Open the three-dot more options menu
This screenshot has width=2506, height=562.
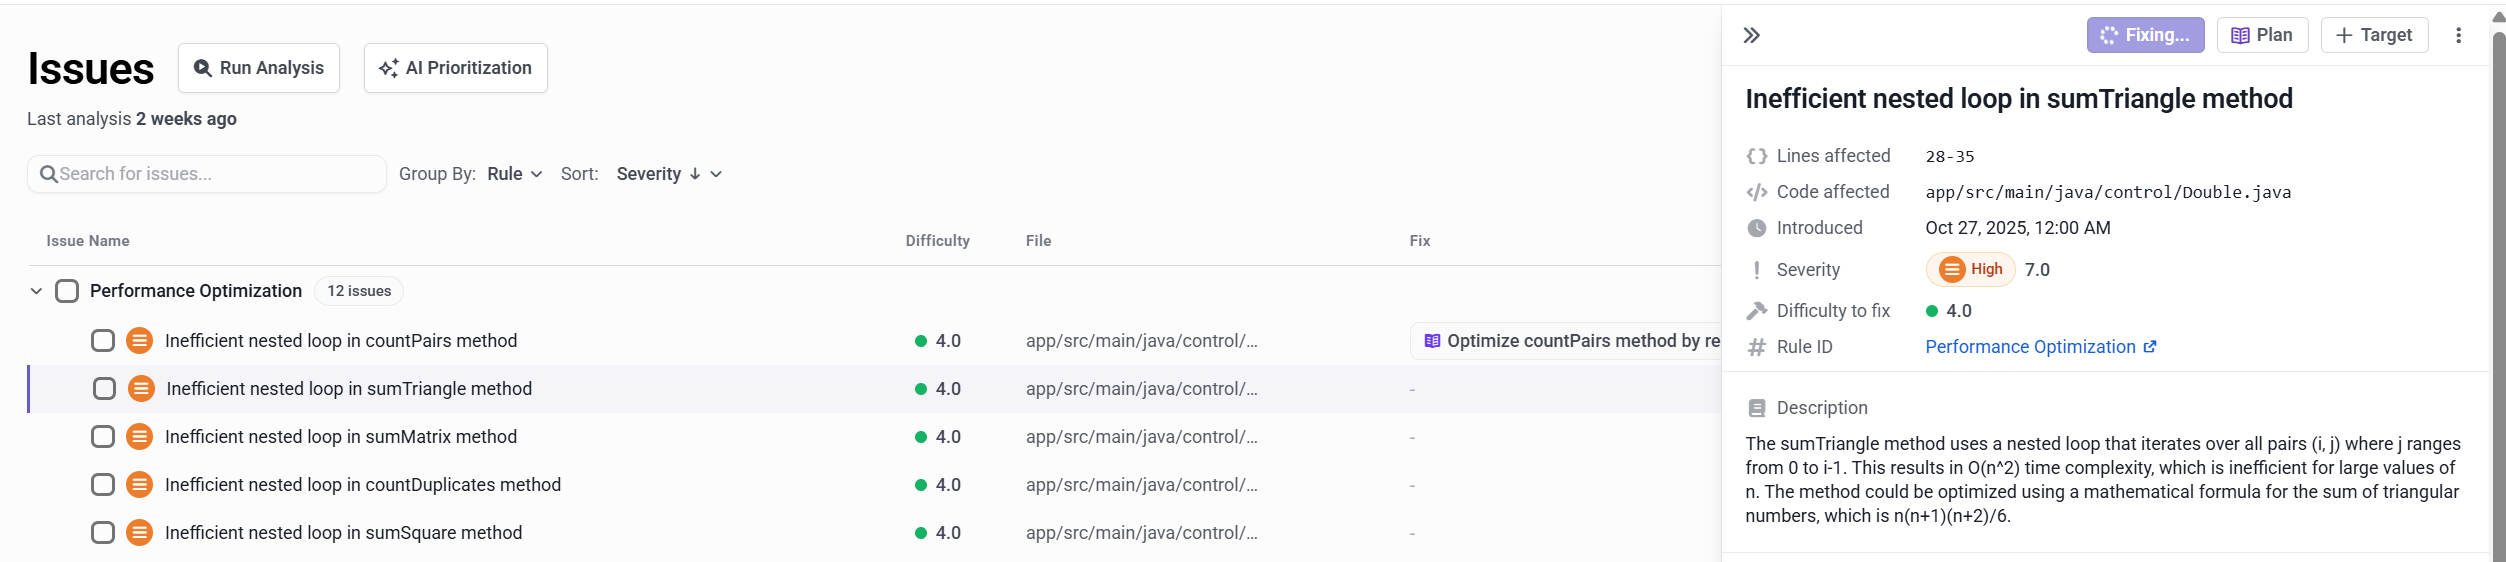2458,35
